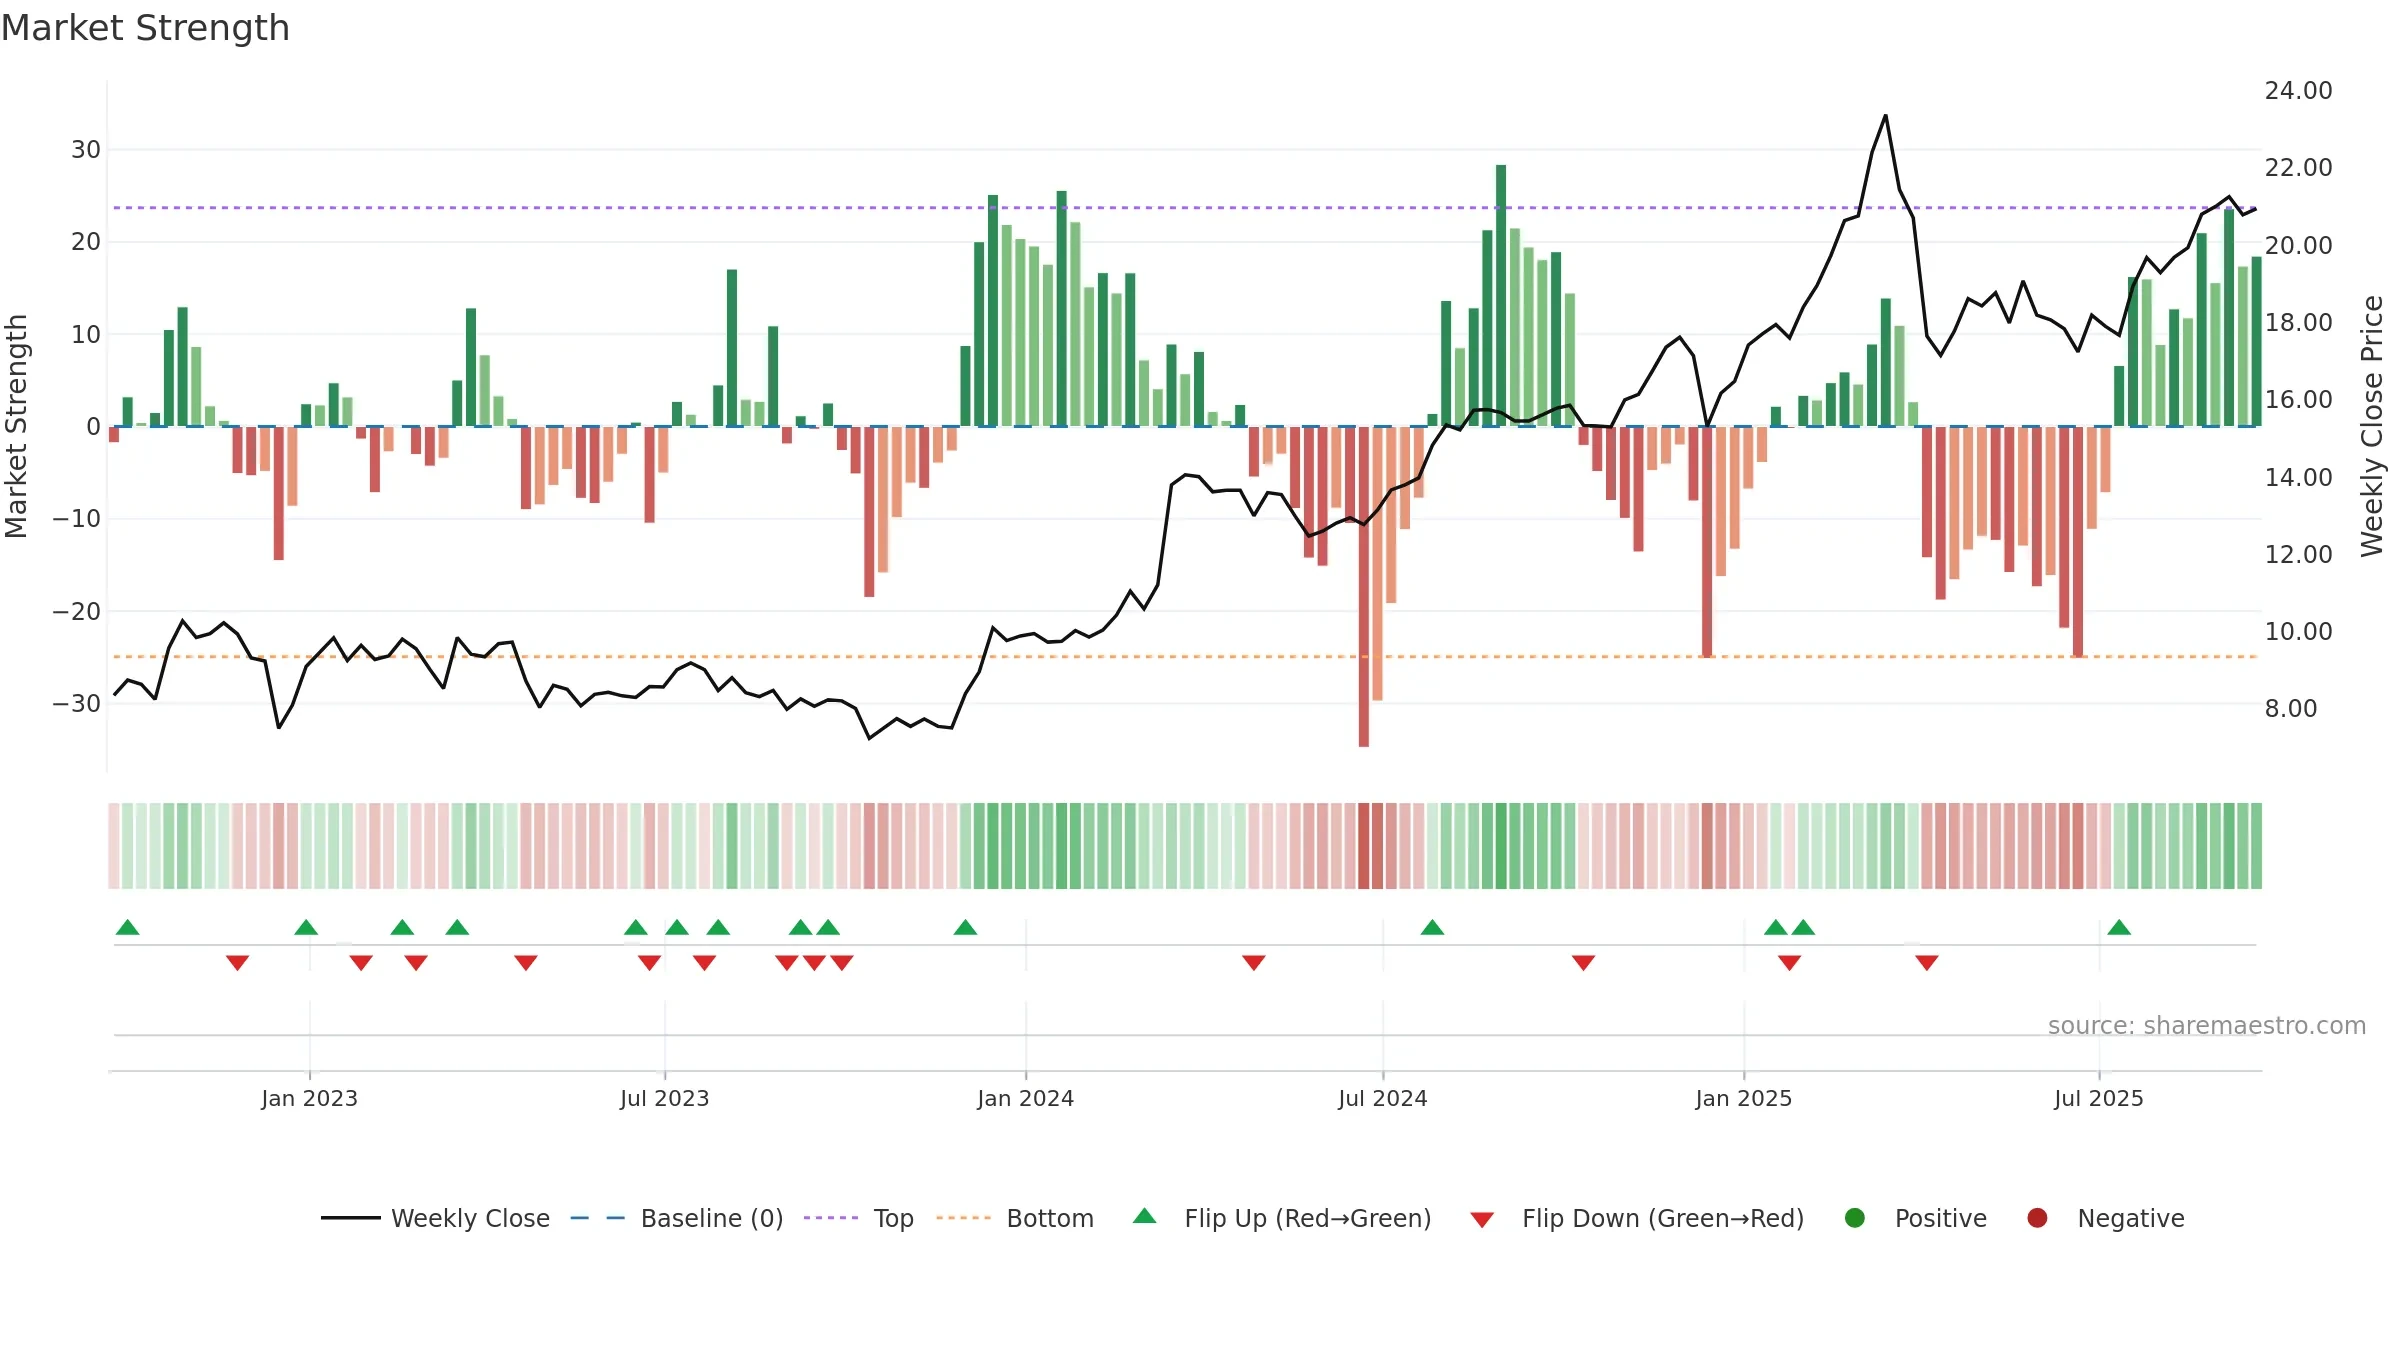This screenshot has height=1350, width=2400.
Task: Click the red Flip Down triangle legend icon
Action: click(1482, 1220)
